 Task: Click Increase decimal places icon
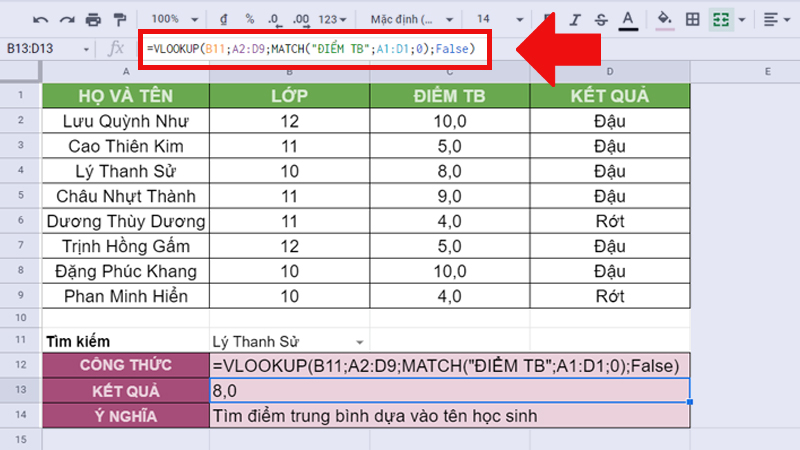pyautogui.click(x=301, y=20)
